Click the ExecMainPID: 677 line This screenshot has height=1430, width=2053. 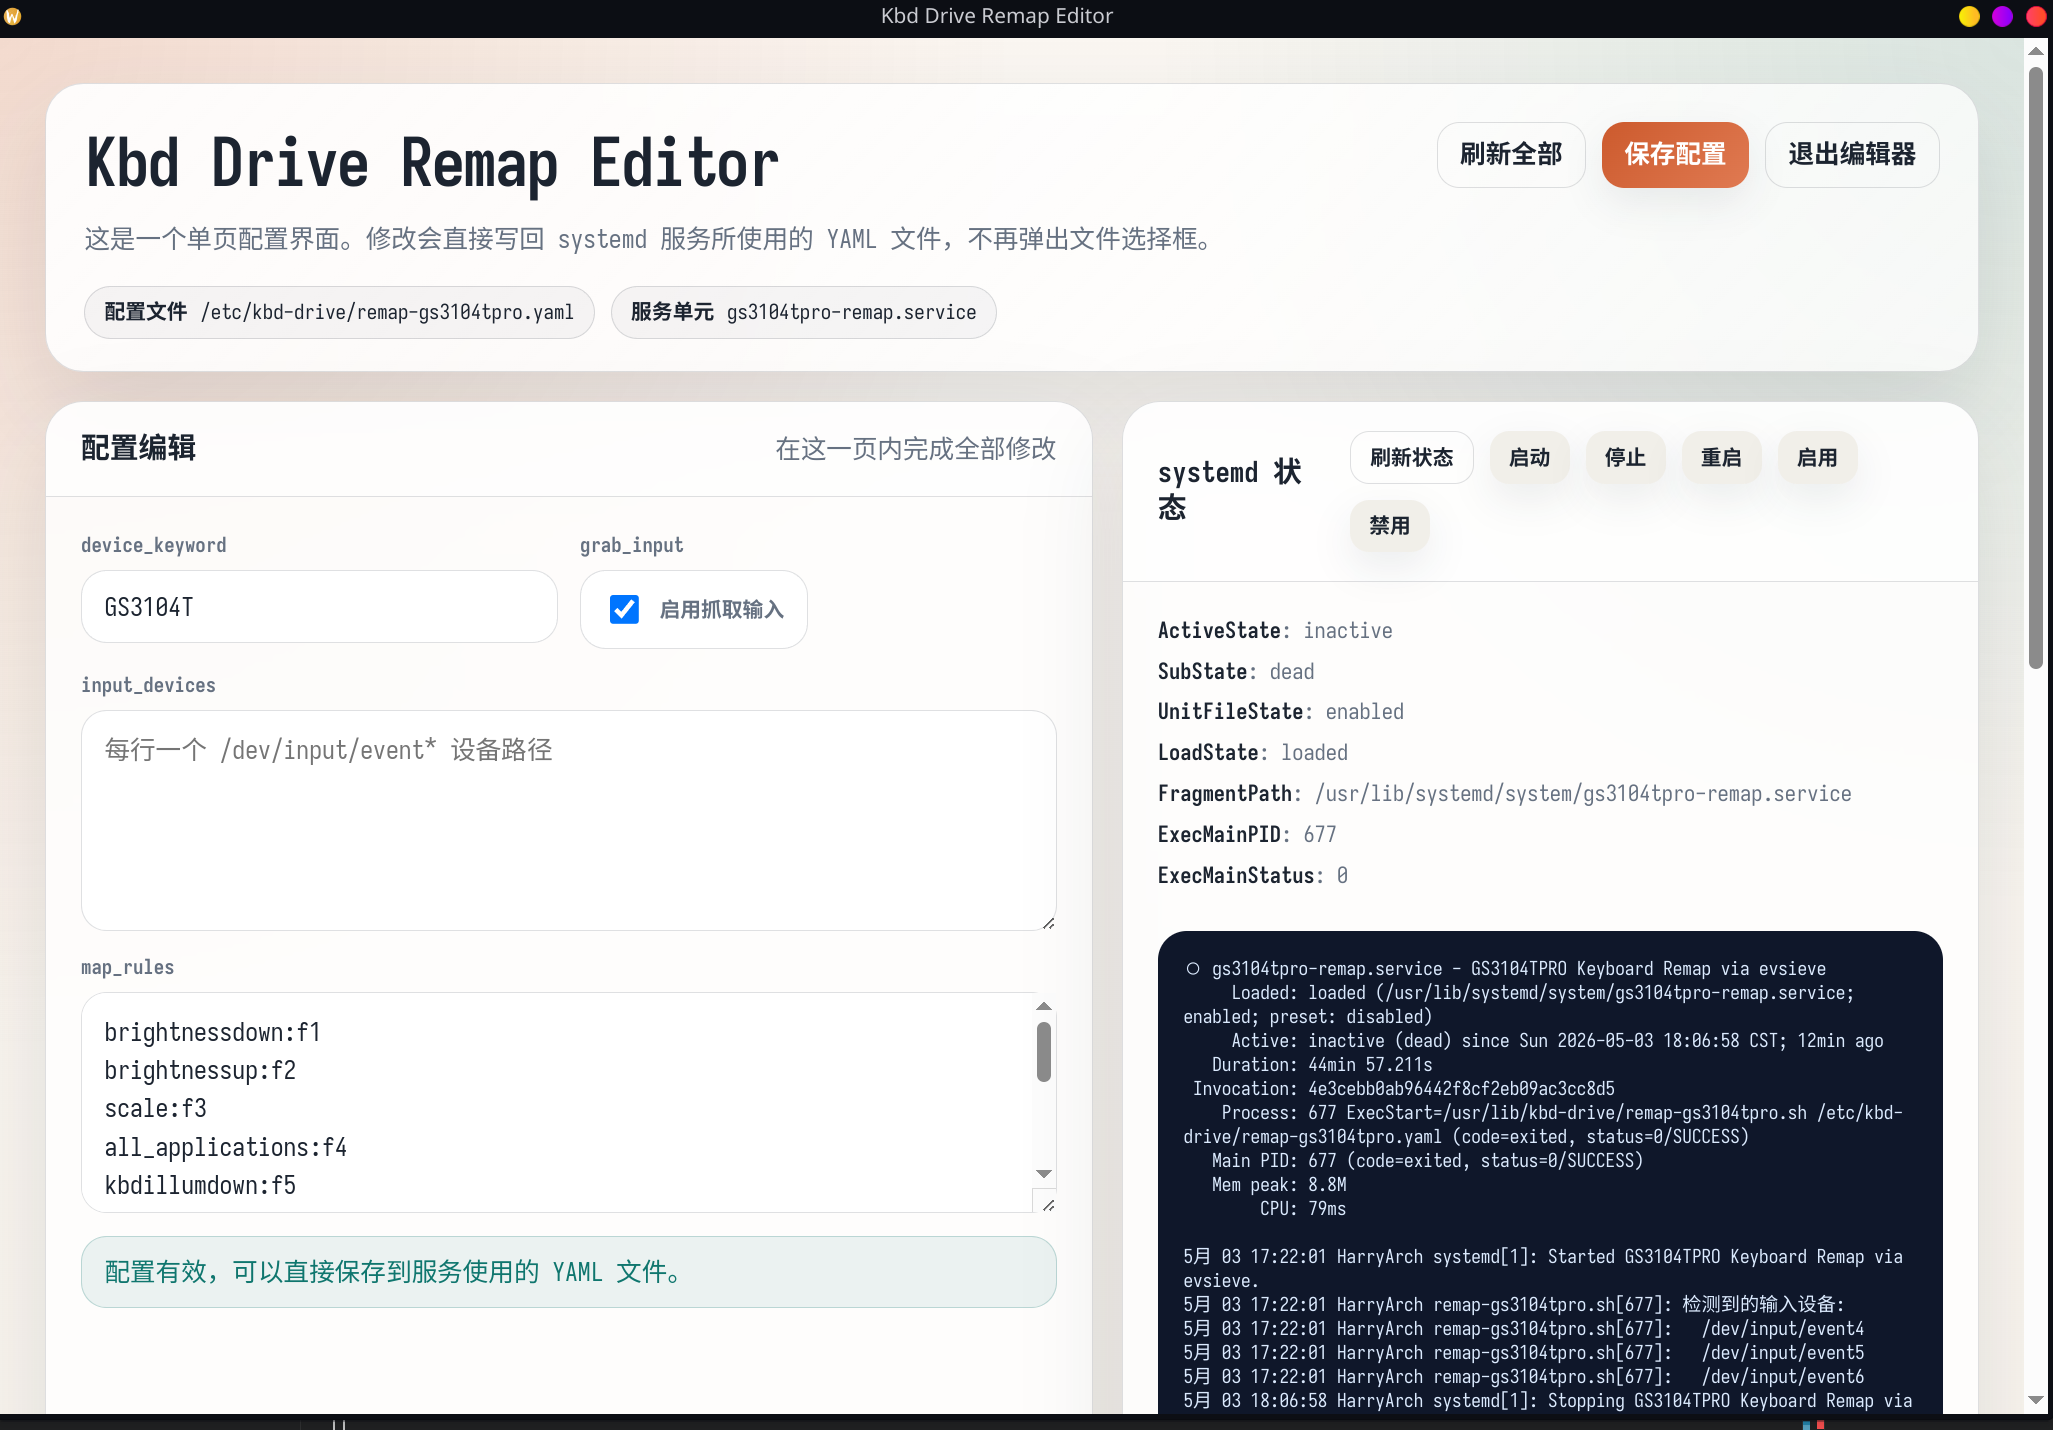coord(1247,834)
